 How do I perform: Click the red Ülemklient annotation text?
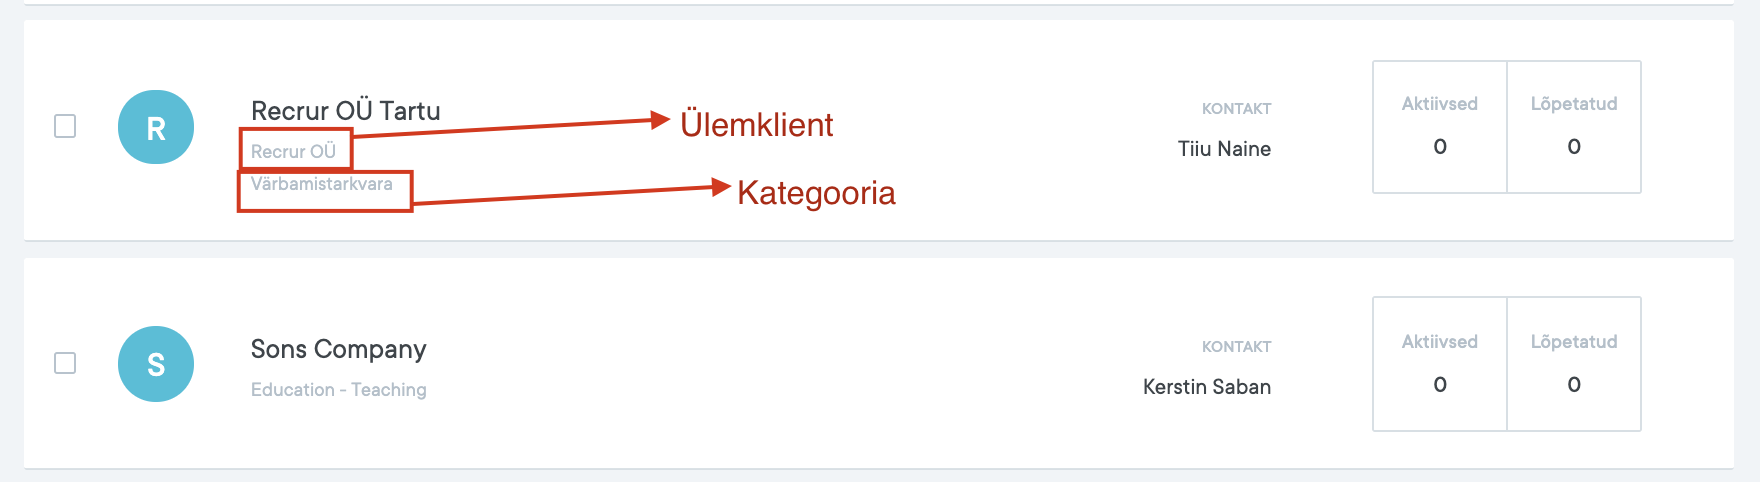coord(756,125)
